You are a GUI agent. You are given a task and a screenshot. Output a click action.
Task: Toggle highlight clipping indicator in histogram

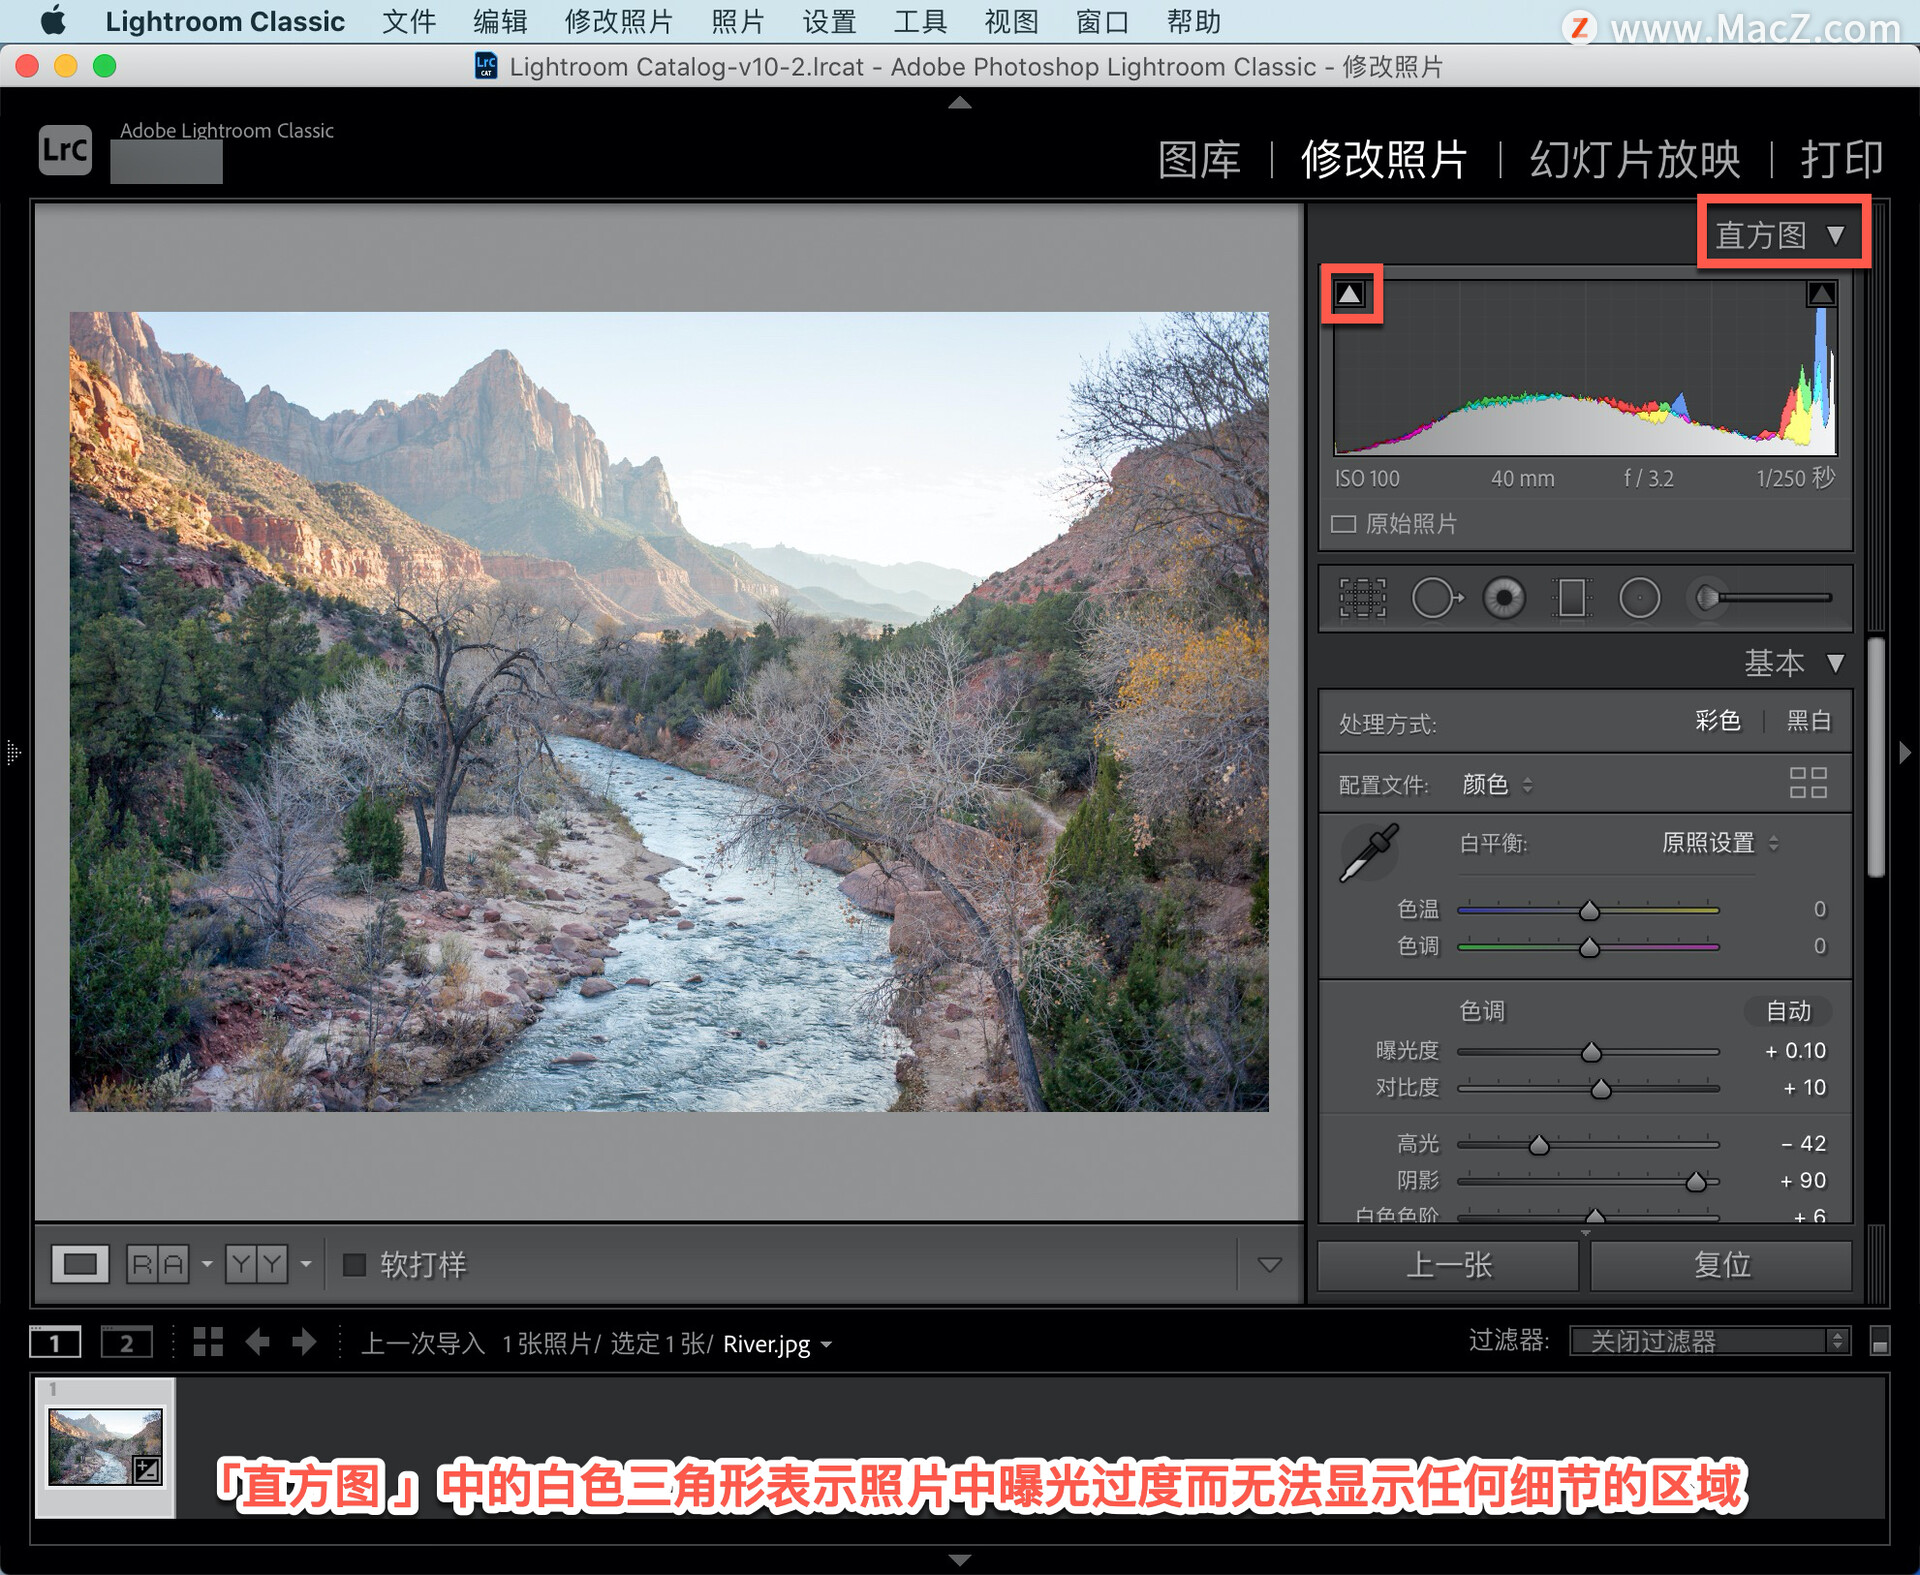(1821, 294)
